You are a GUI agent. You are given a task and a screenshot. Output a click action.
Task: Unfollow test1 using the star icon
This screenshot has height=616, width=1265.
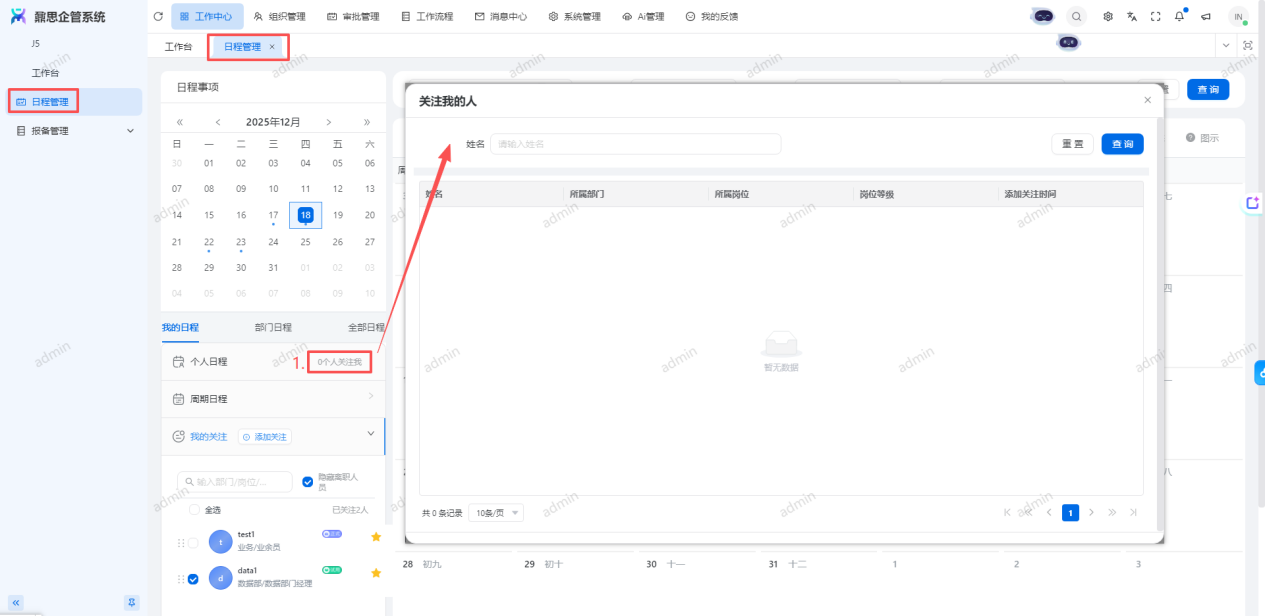(x=376, y=537)
